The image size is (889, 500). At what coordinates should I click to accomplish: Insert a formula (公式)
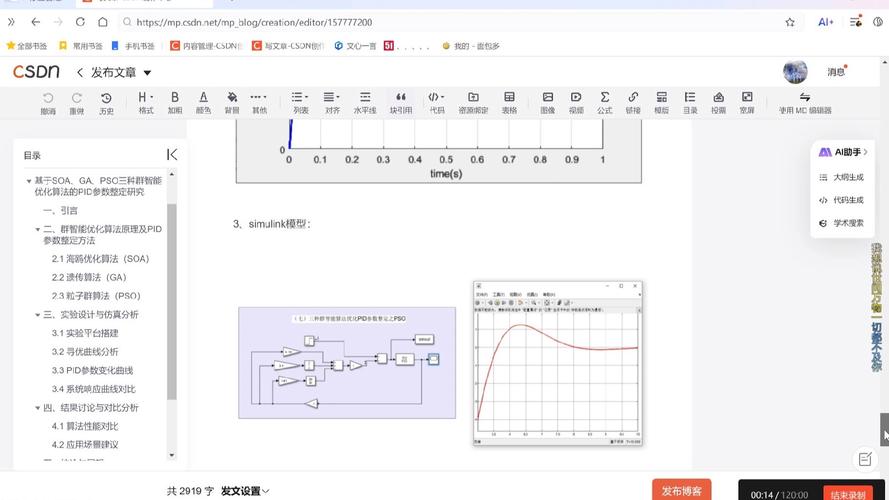point(604,103)
